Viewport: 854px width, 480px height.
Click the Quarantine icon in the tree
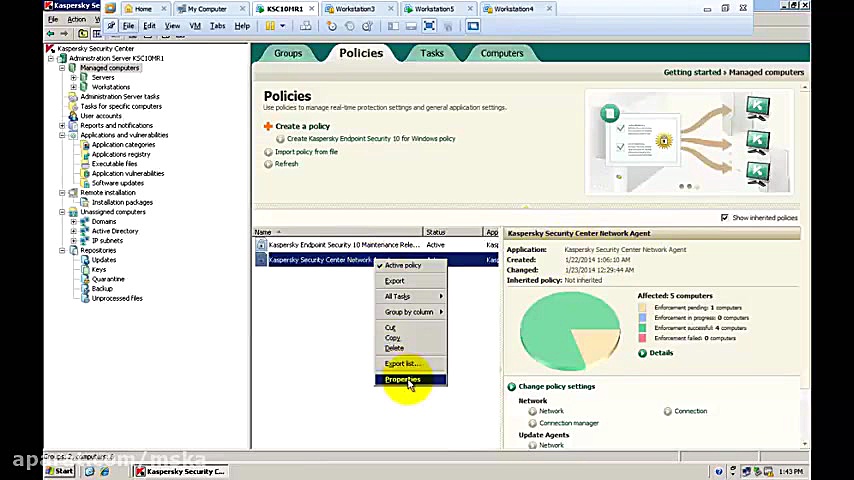(x=85, y=279)
